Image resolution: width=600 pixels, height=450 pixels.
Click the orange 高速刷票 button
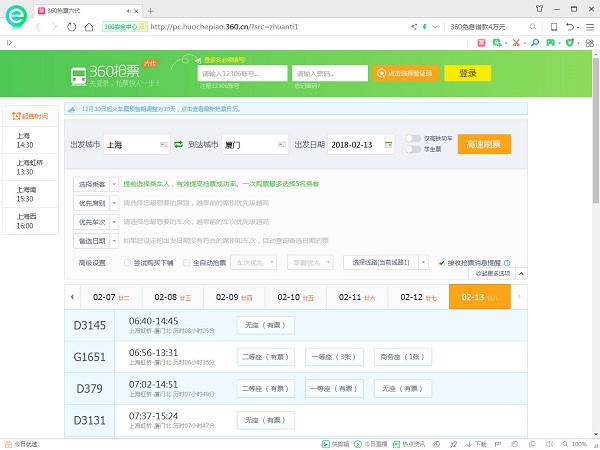coord(484,144)
